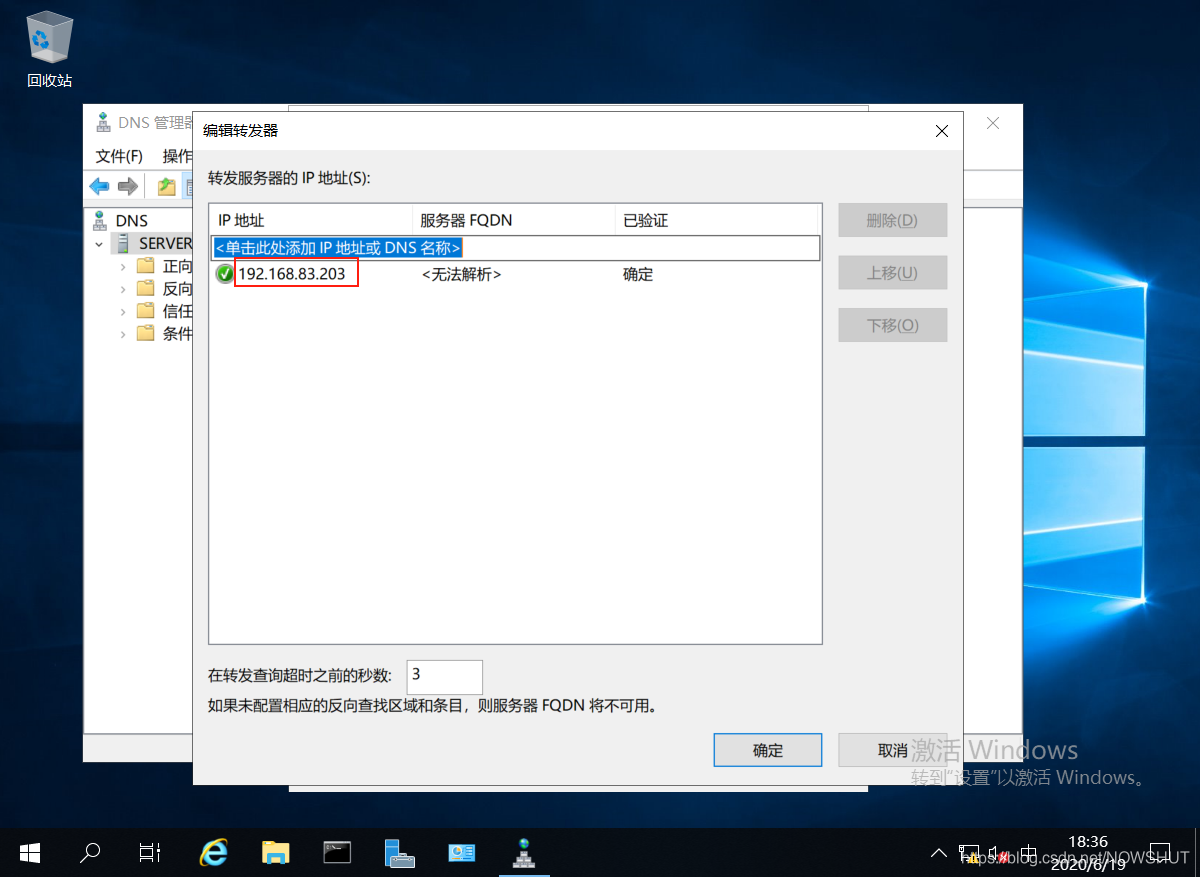Expand the 反向 lookup zones folder
The width and height of the screenshot is (1200, 877).
(122, 288)
